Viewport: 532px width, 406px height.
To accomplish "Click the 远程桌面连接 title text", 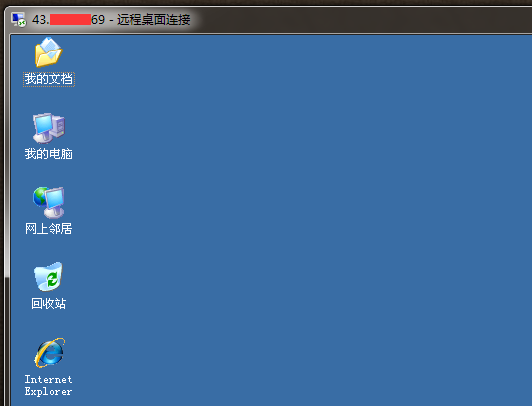I will coord(153,20).
